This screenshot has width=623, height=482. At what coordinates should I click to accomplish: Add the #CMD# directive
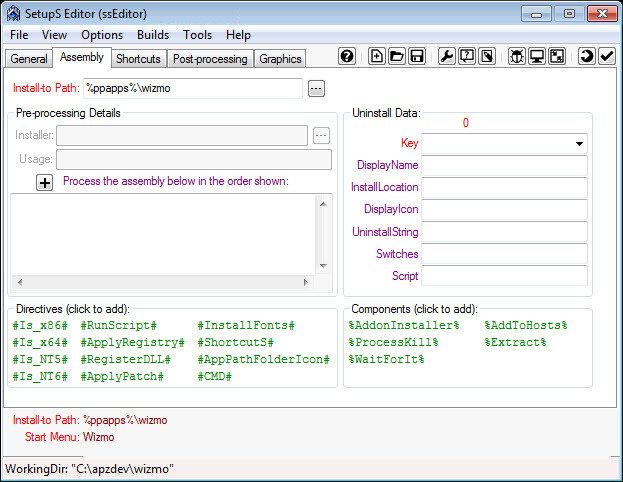(x=215, y=377)
